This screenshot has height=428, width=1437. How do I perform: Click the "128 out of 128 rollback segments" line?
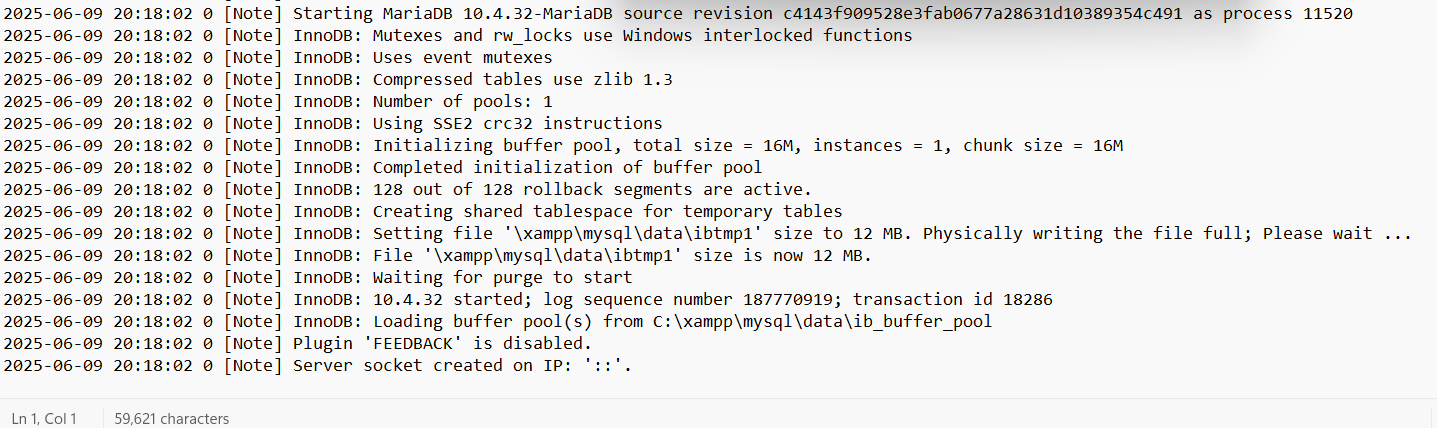coord(408,190)
